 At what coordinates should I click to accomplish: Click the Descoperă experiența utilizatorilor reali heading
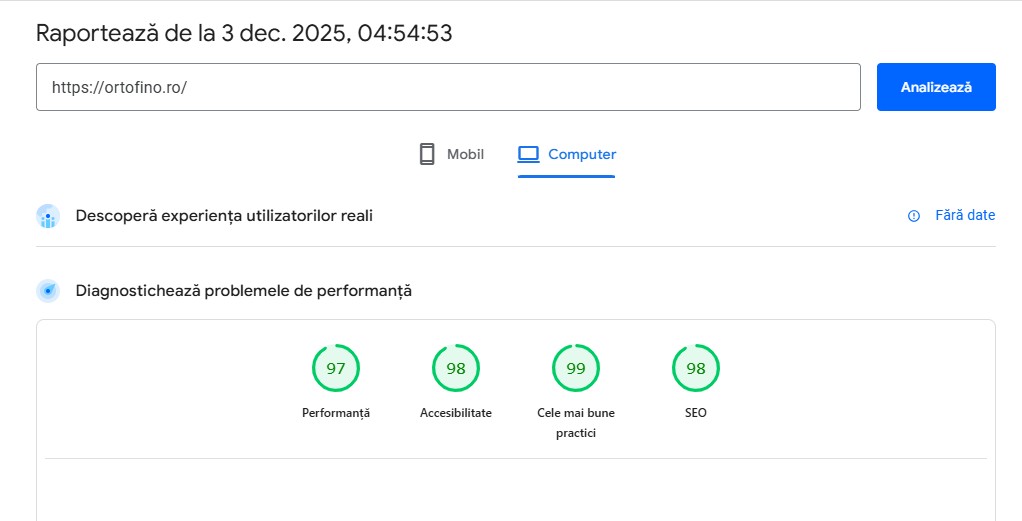tap(224, 215)
